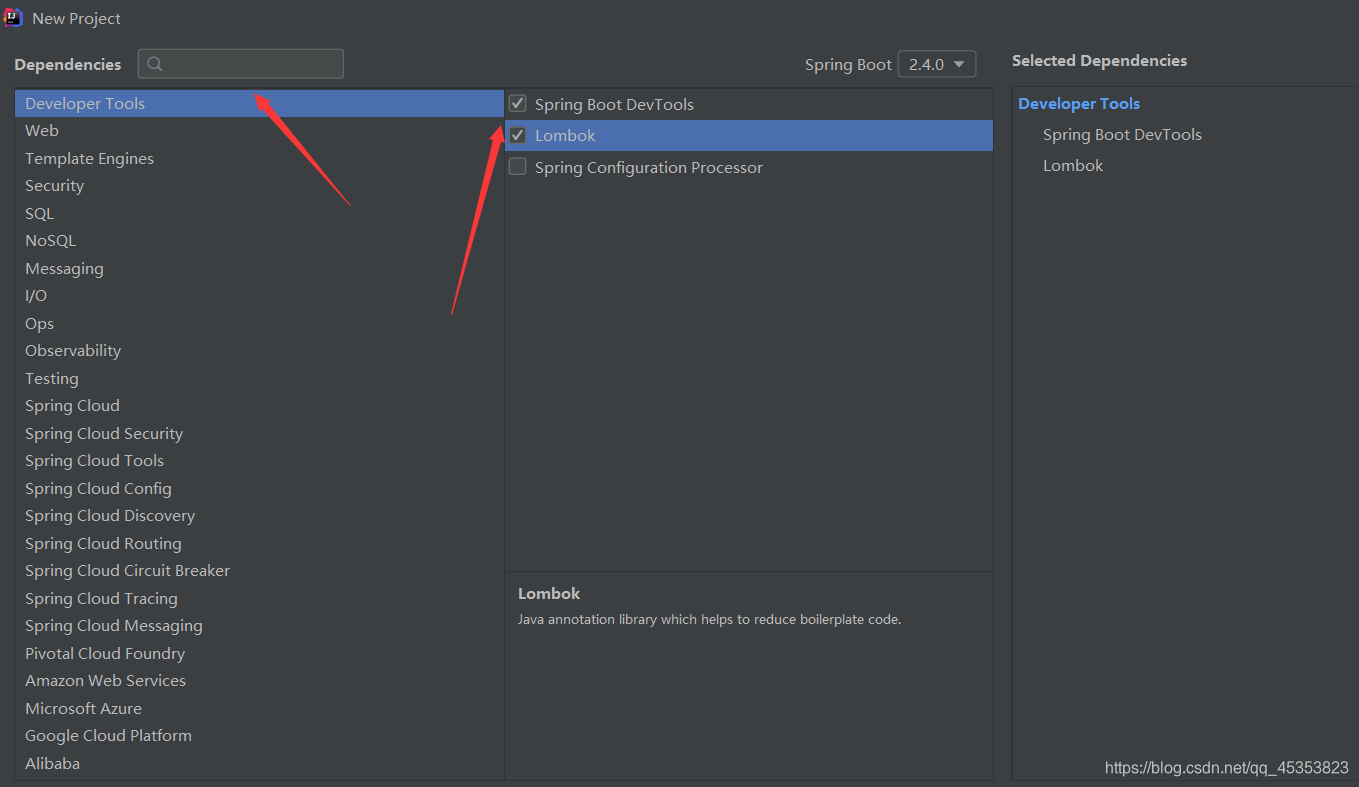This screenshot has width=1359, height=787.
Task: Select the SQL category
Action: click(259, 213)
